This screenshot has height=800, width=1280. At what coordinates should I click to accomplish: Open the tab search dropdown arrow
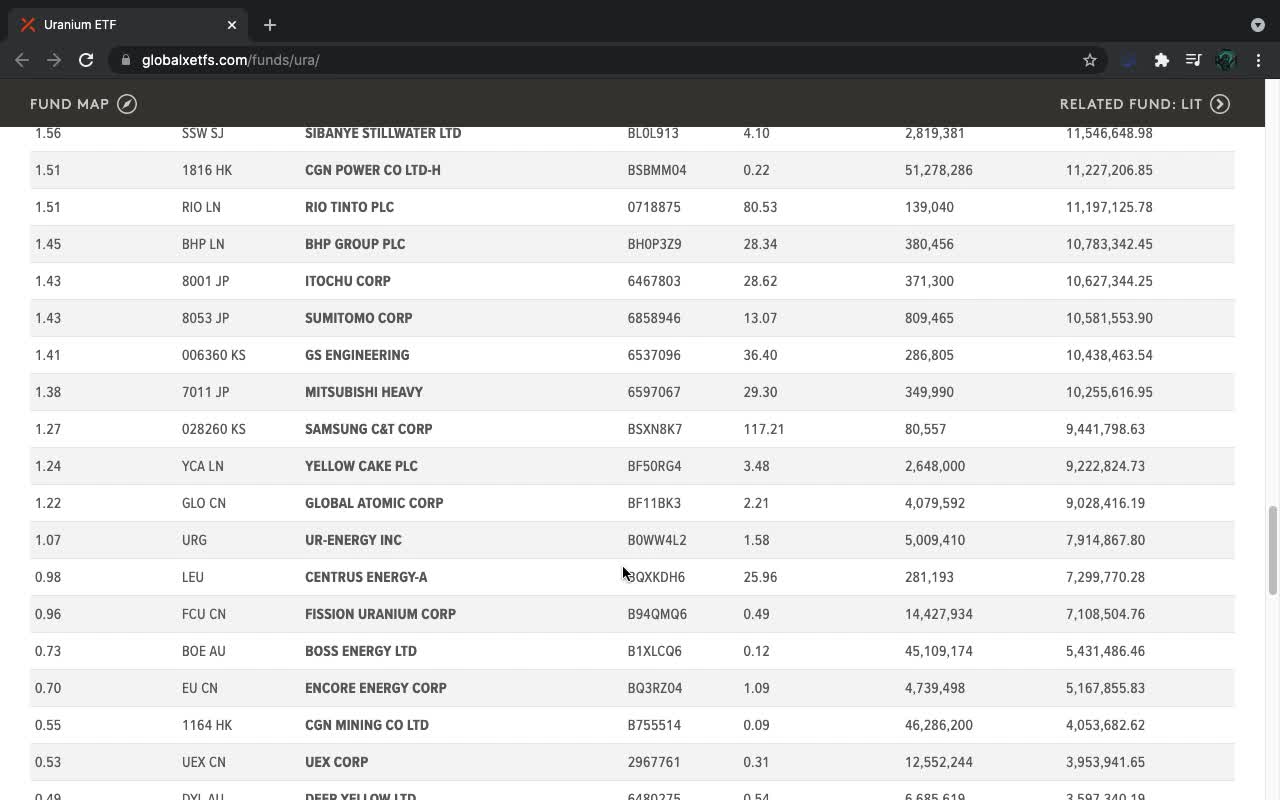coord(1258,25)
